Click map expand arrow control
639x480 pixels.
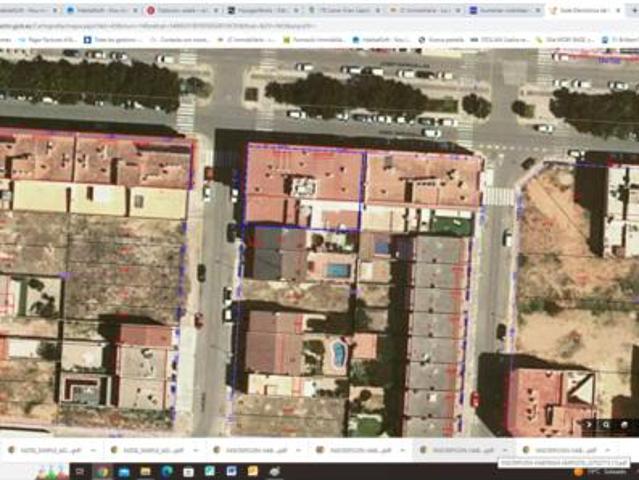(589, 424)
